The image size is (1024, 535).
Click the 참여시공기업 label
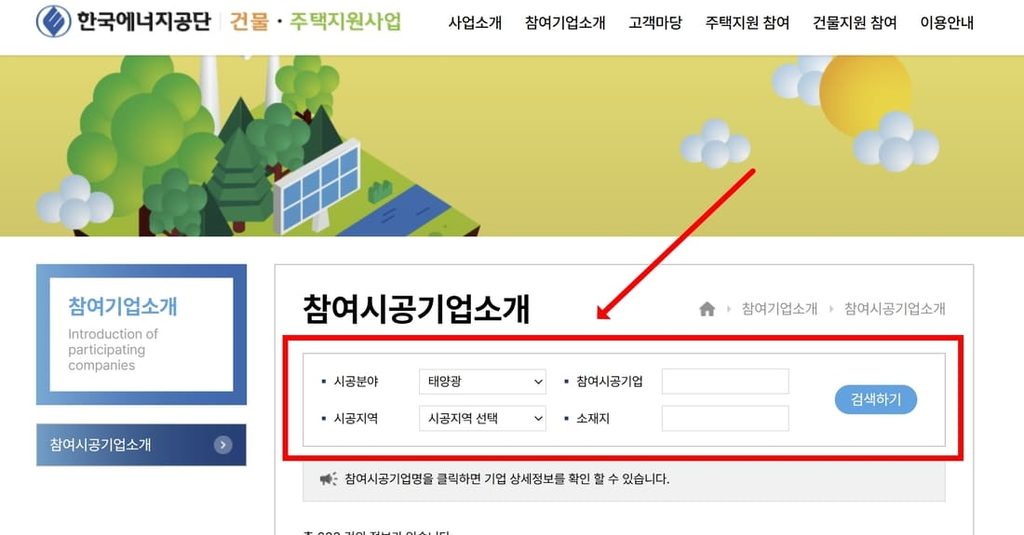[609, 381]
